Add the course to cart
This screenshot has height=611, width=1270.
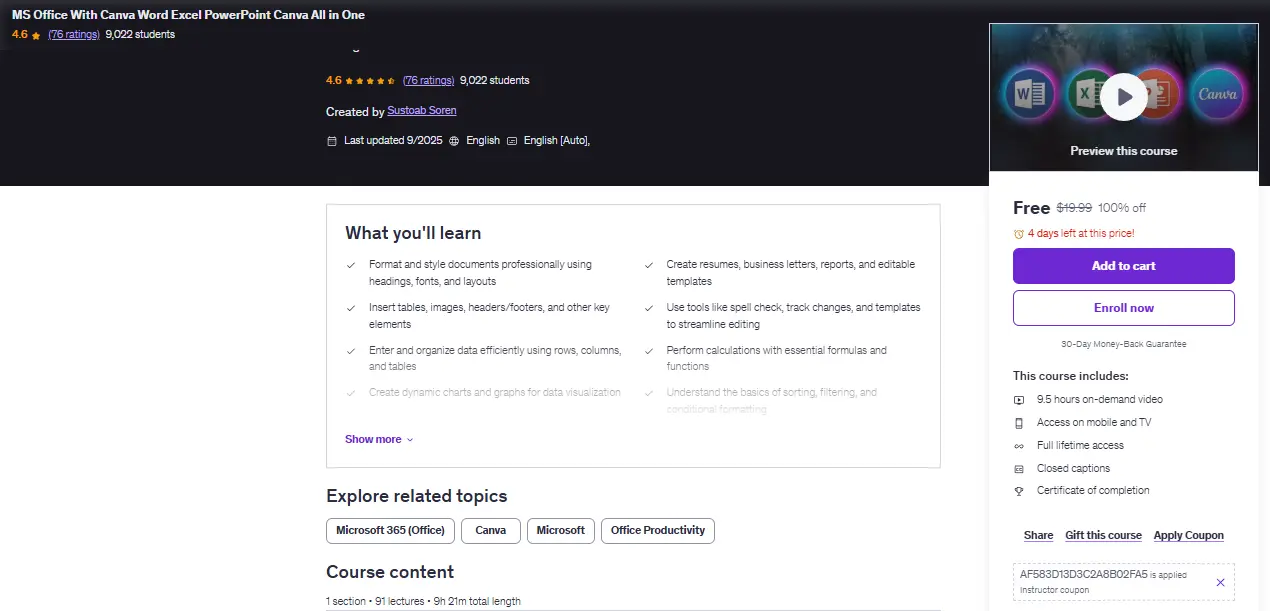pyautogui.click(x=1124, y=266)
